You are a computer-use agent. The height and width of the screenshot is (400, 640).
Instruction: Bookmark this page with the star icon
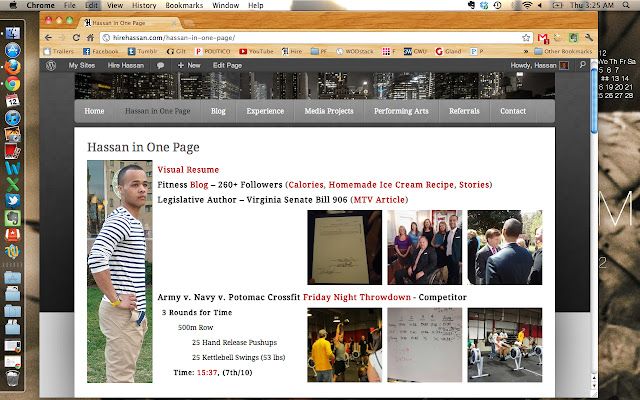coord(526,37)
